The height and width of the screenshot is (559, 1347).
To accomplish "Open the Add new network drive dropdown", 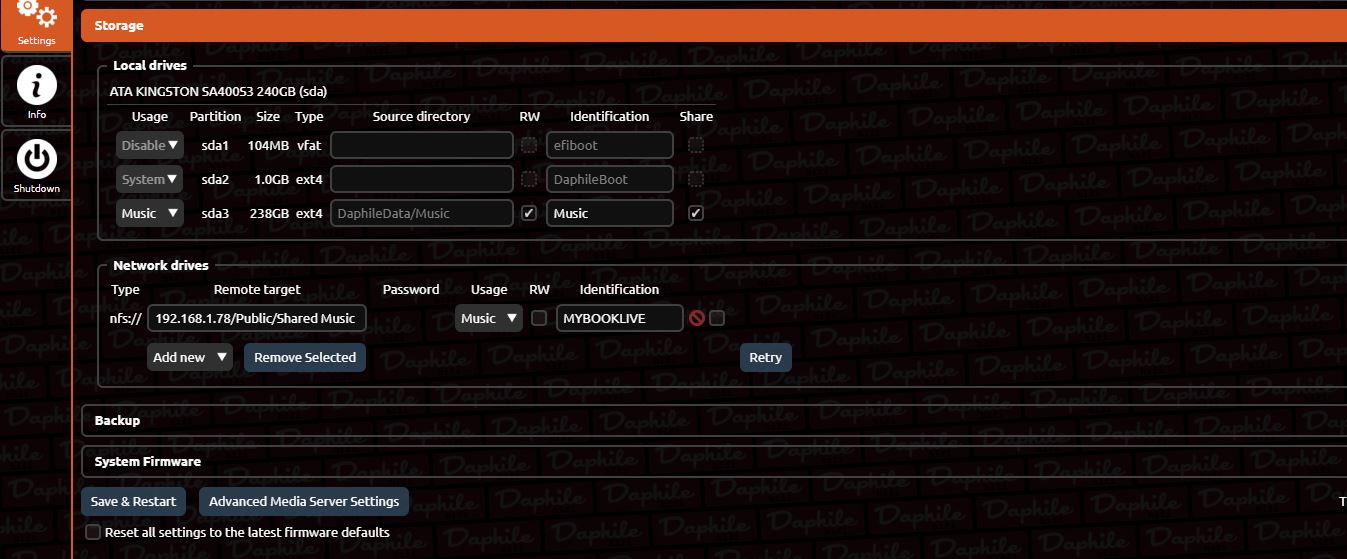I will (x=190, y=357).
